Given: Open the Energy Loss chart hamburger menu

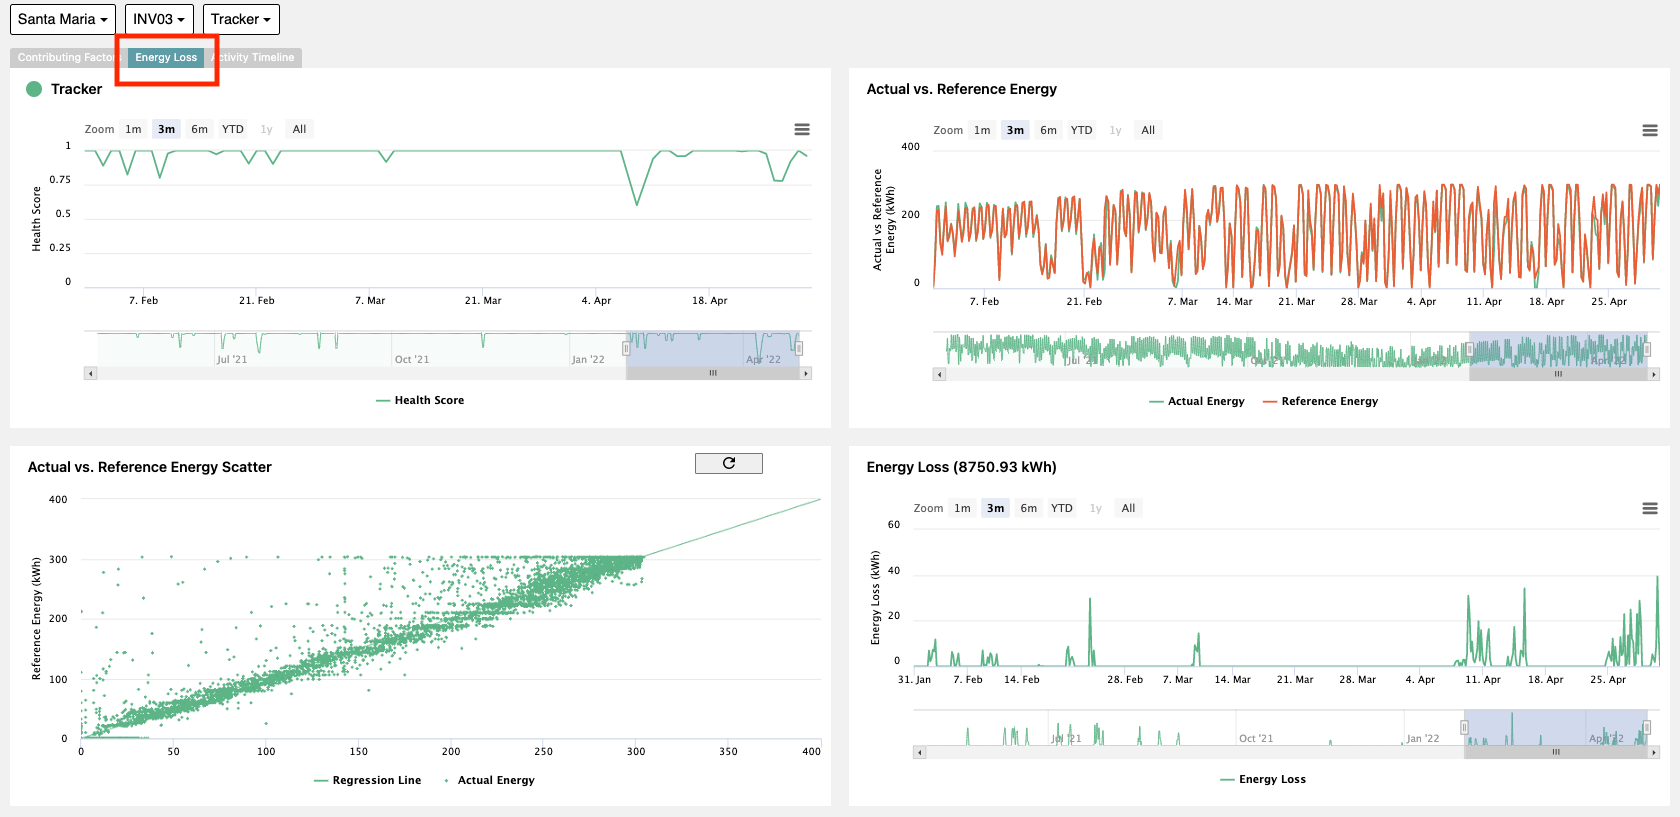Looking at the screenshot, I should [1650, 509].
